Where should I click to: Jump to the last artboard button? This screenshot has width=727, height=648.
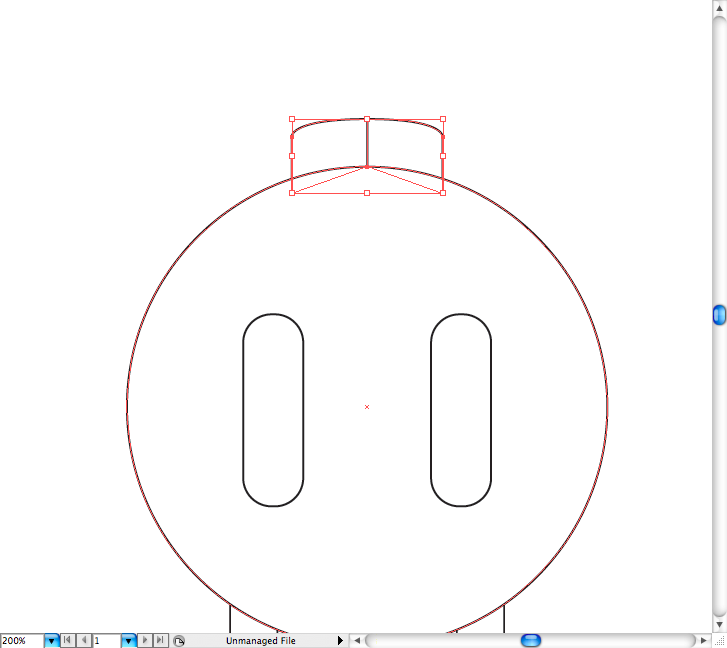pos(160,640)
